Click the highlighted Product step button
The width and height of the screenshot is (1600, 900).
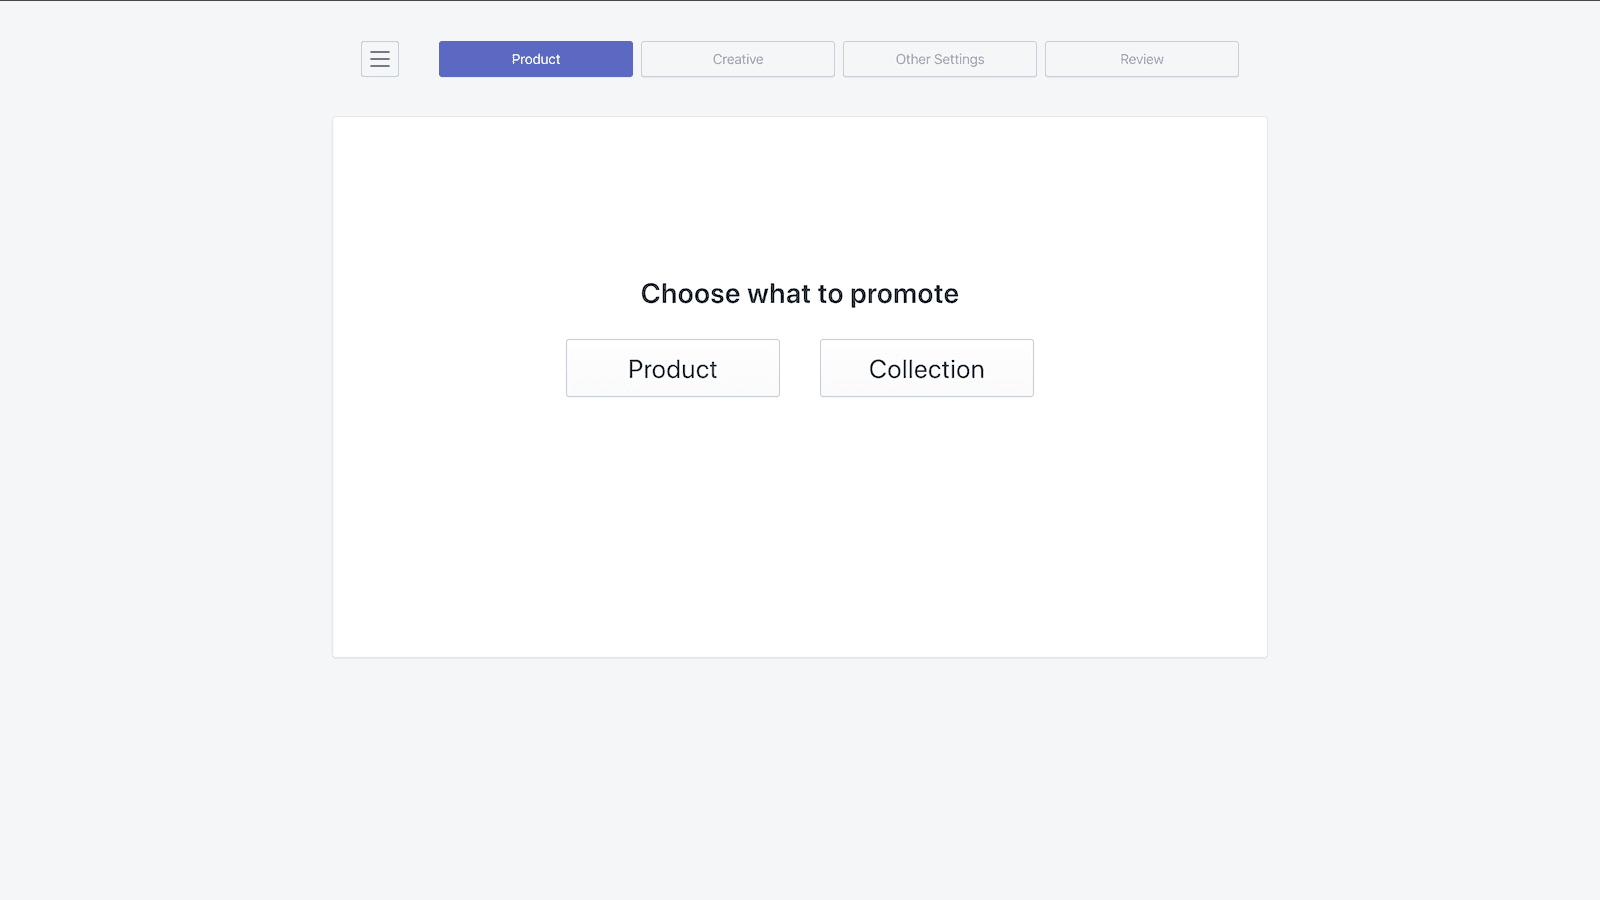(535, 59)
